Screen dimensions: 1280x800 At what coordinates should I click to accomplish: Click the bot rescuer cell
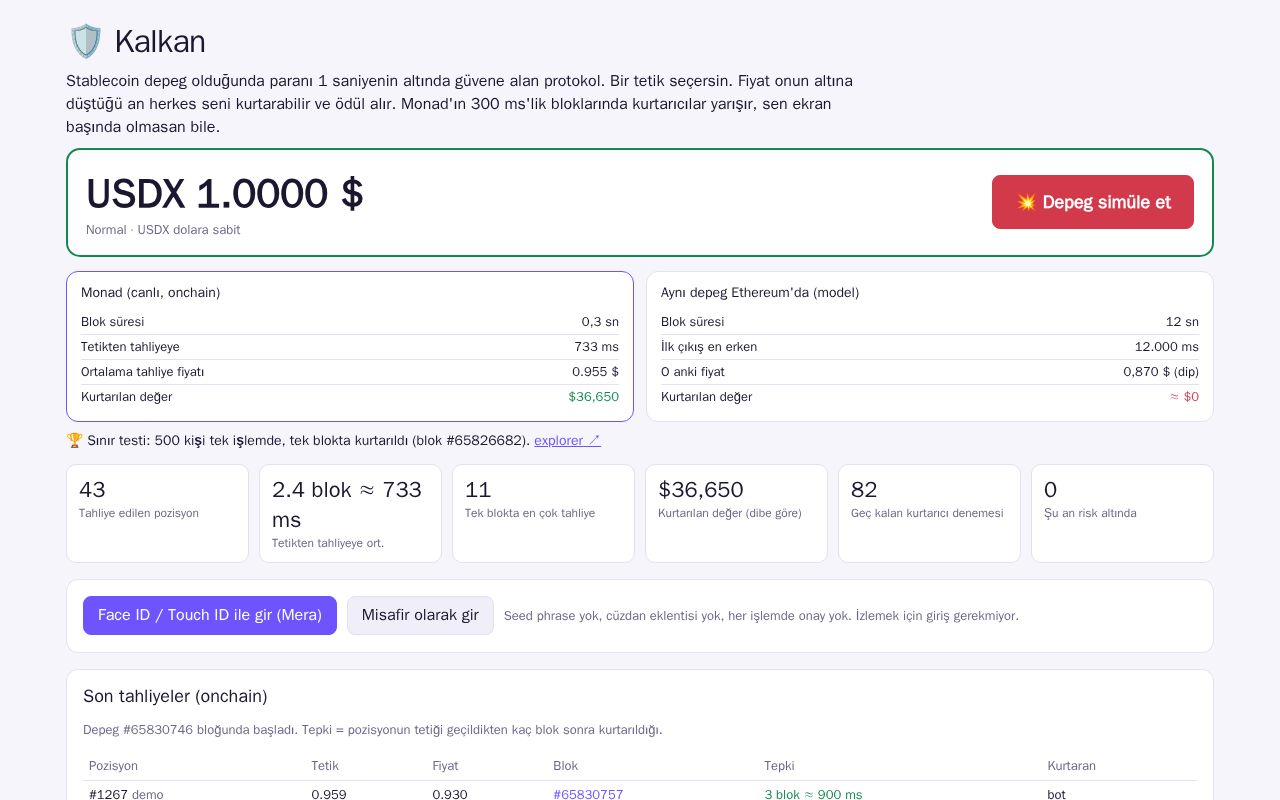click(x=1056, y=794)
